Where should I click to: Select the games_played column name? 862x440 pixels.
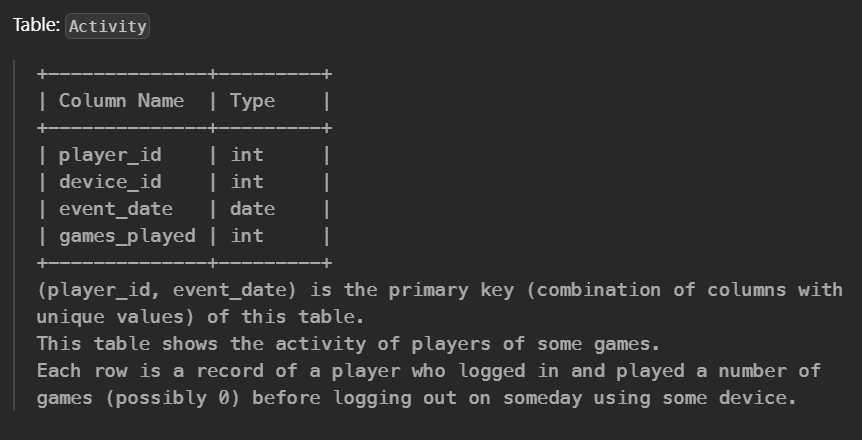[127, 236]
